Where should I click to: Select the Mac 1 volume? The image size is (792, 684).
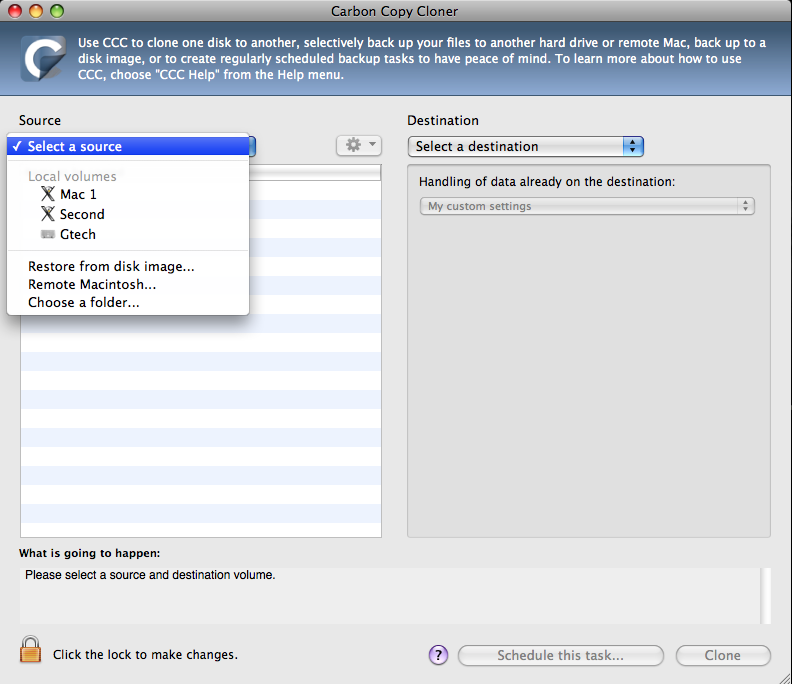[x=128, y=194]
